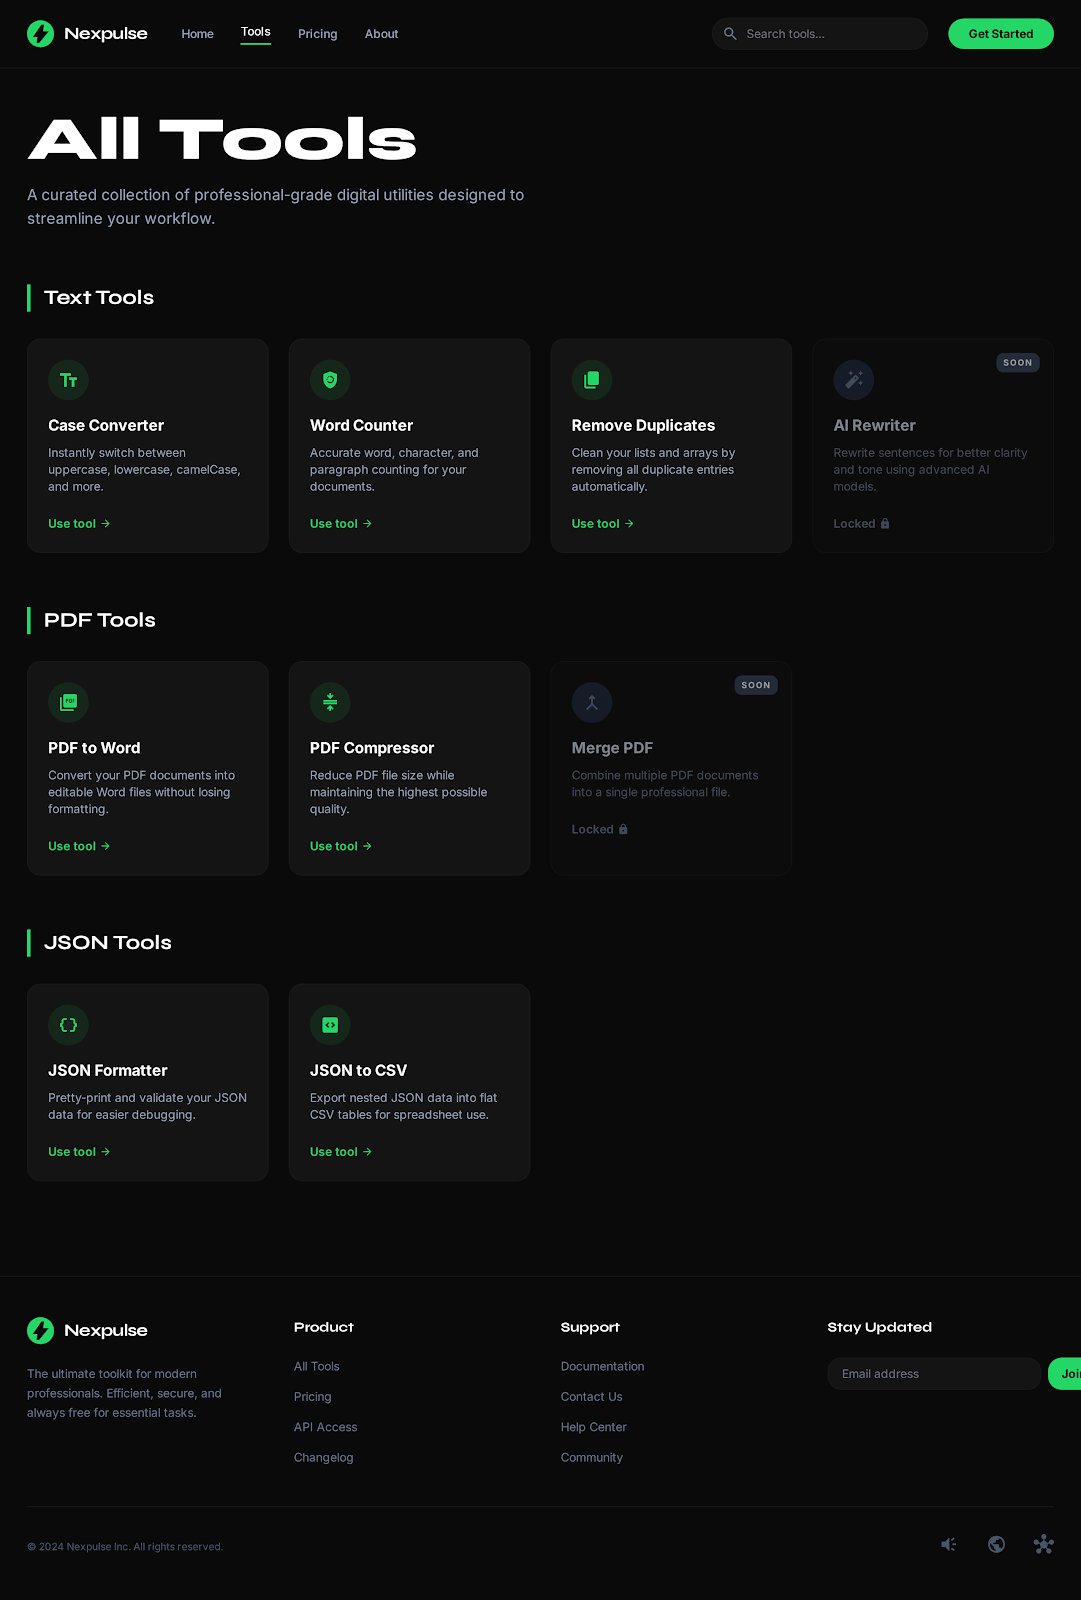This screenshot has width=1081, height=1600.
Task: Click the megaphone icon in footer
Action: [949, 1544]
